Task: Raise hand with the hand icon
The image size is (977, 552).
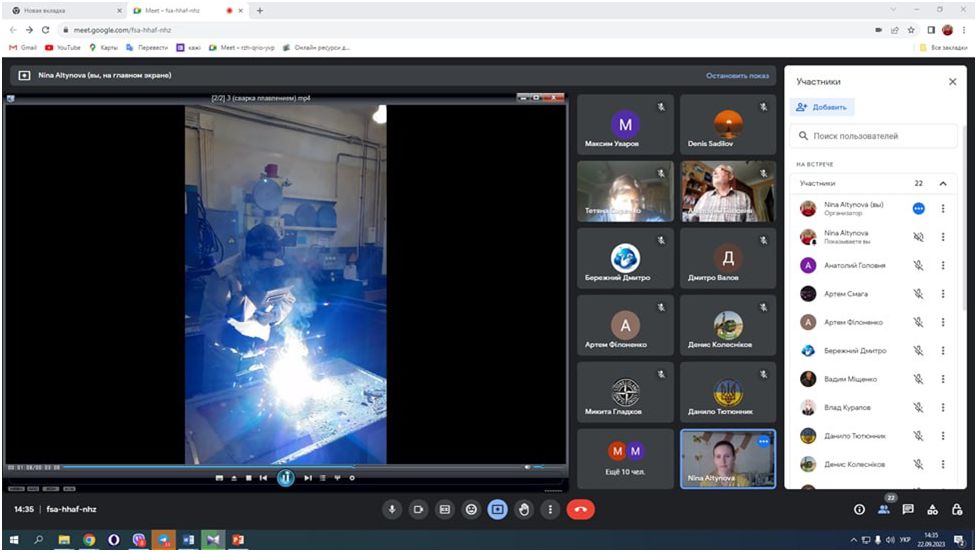Action: click(x=524, y=510)
